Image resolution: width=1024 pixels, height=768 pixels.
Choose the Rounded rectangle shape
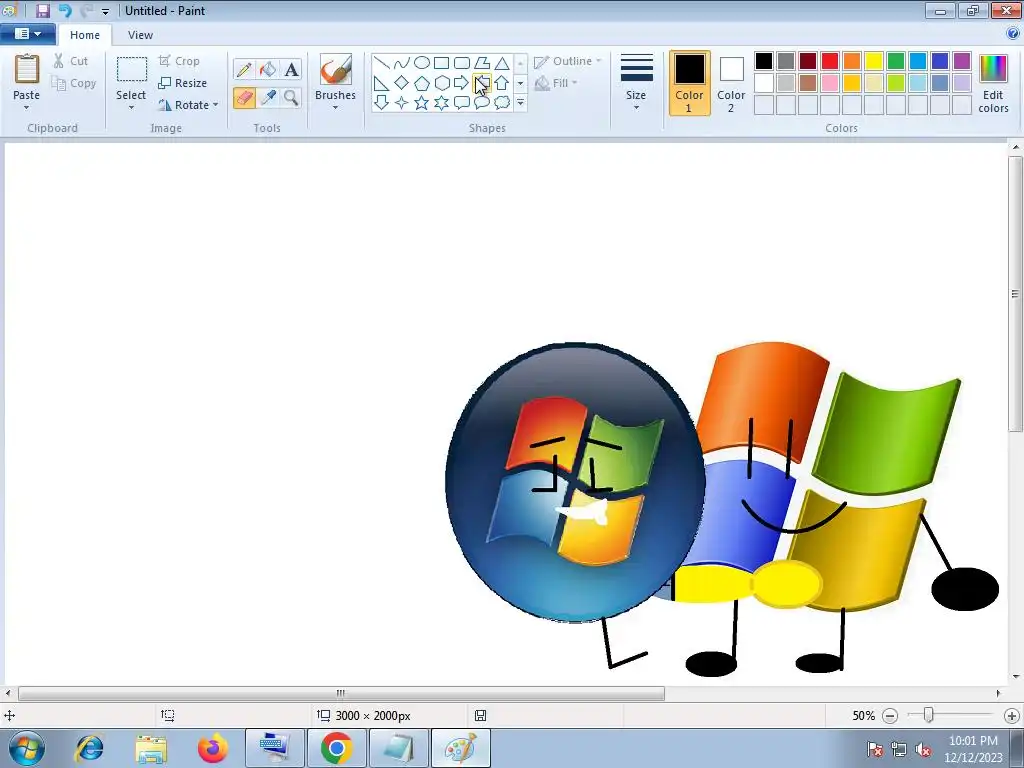(462, 63)
